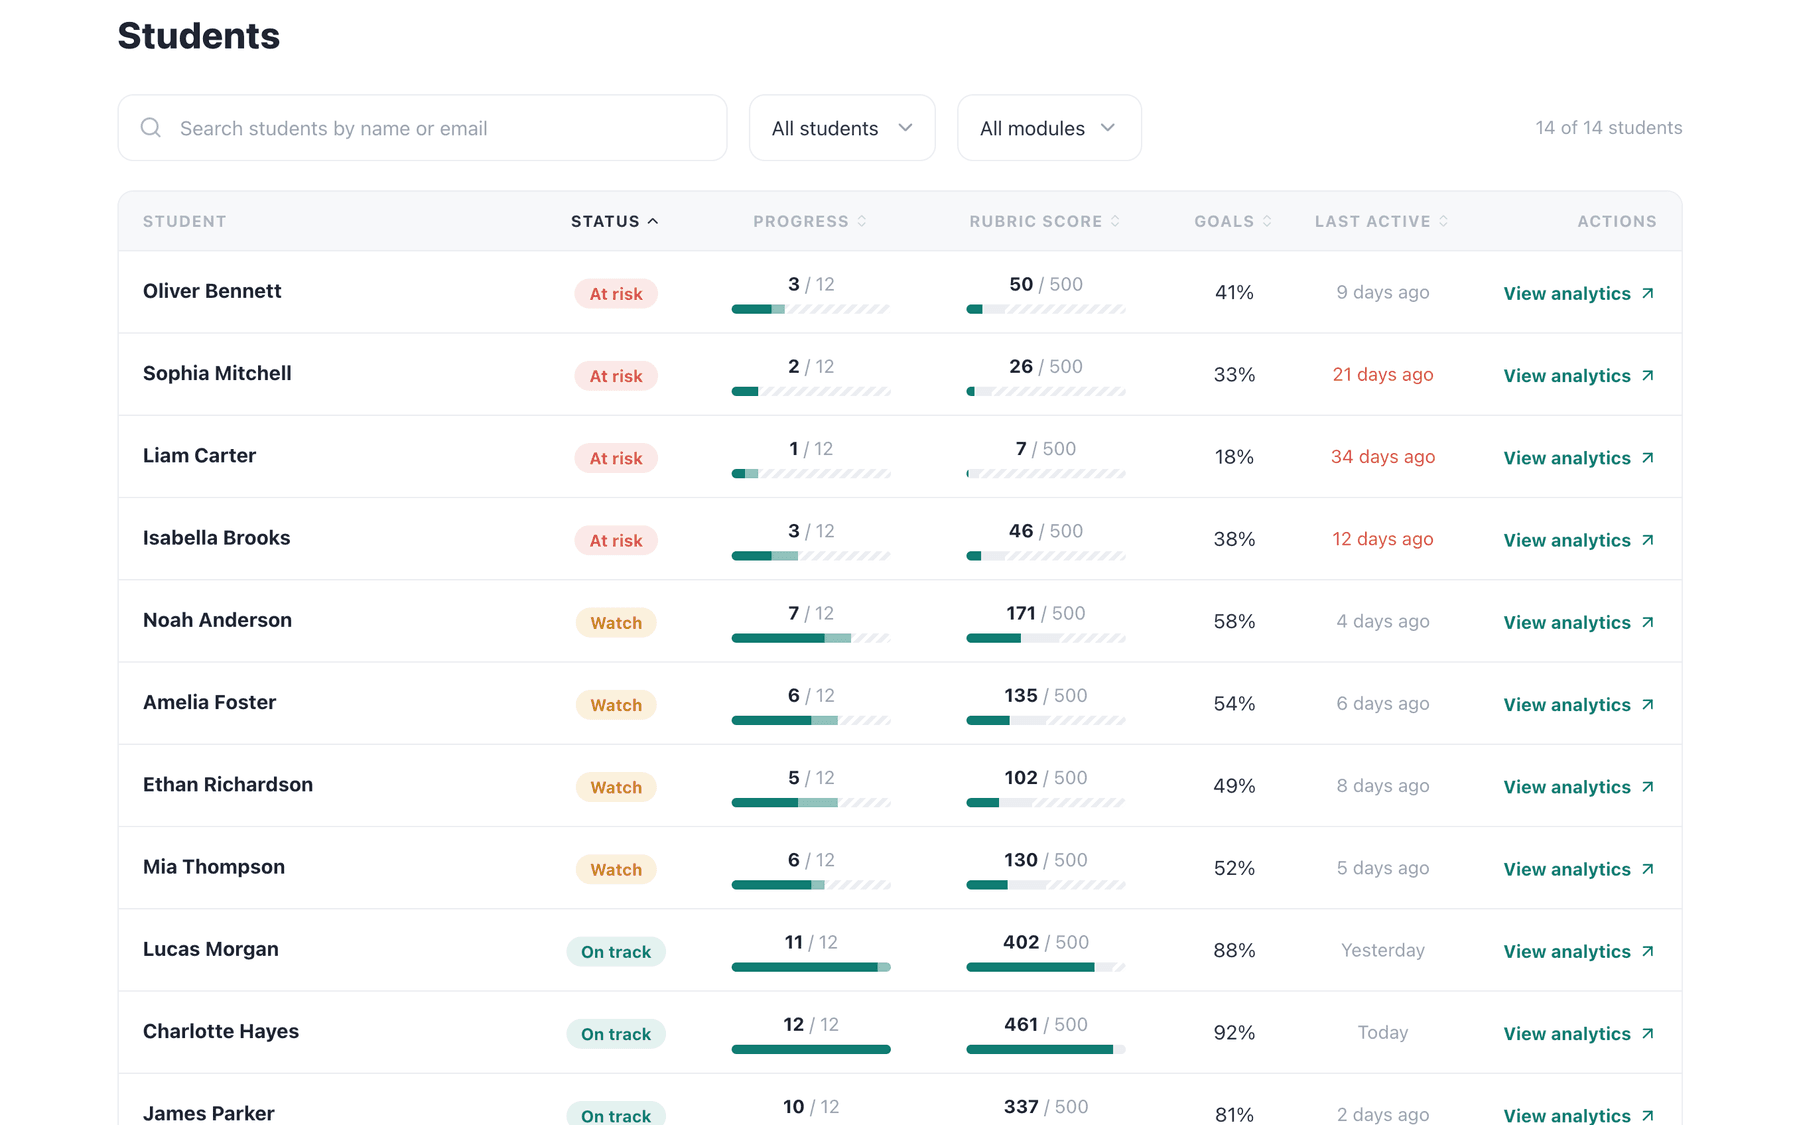Click the Goals column sort icon
The width and height of the screenshot is (1800, 1125).
click(x=1267, y=221)
